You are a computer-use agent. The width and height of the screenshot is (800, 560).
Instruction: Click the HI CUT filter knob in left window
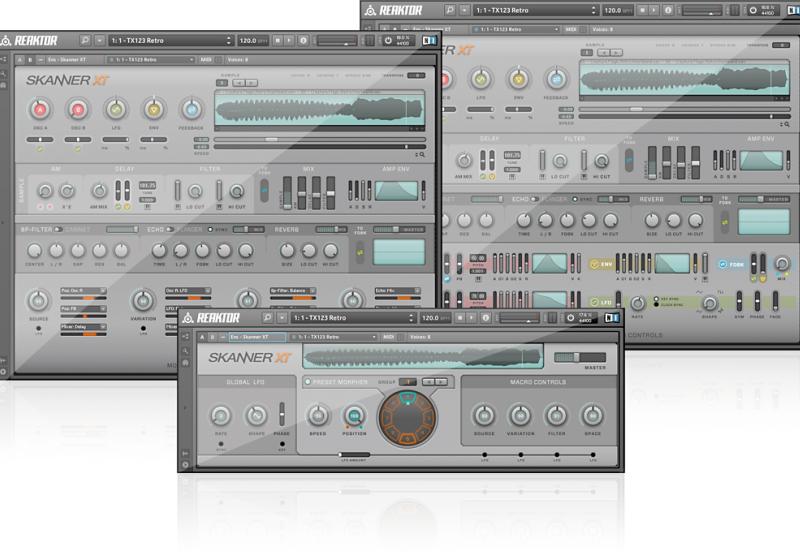236,191
